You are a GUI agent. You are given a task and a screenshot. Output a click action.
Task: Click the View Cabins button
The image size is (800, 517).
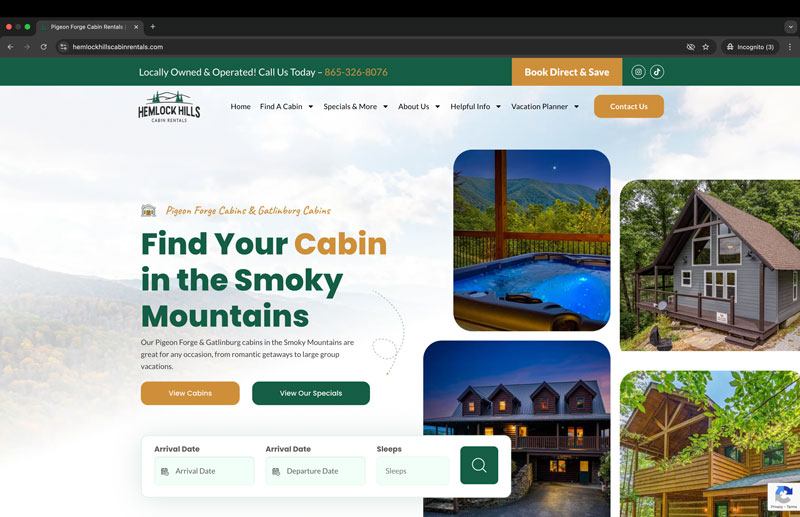coord(190,393)
